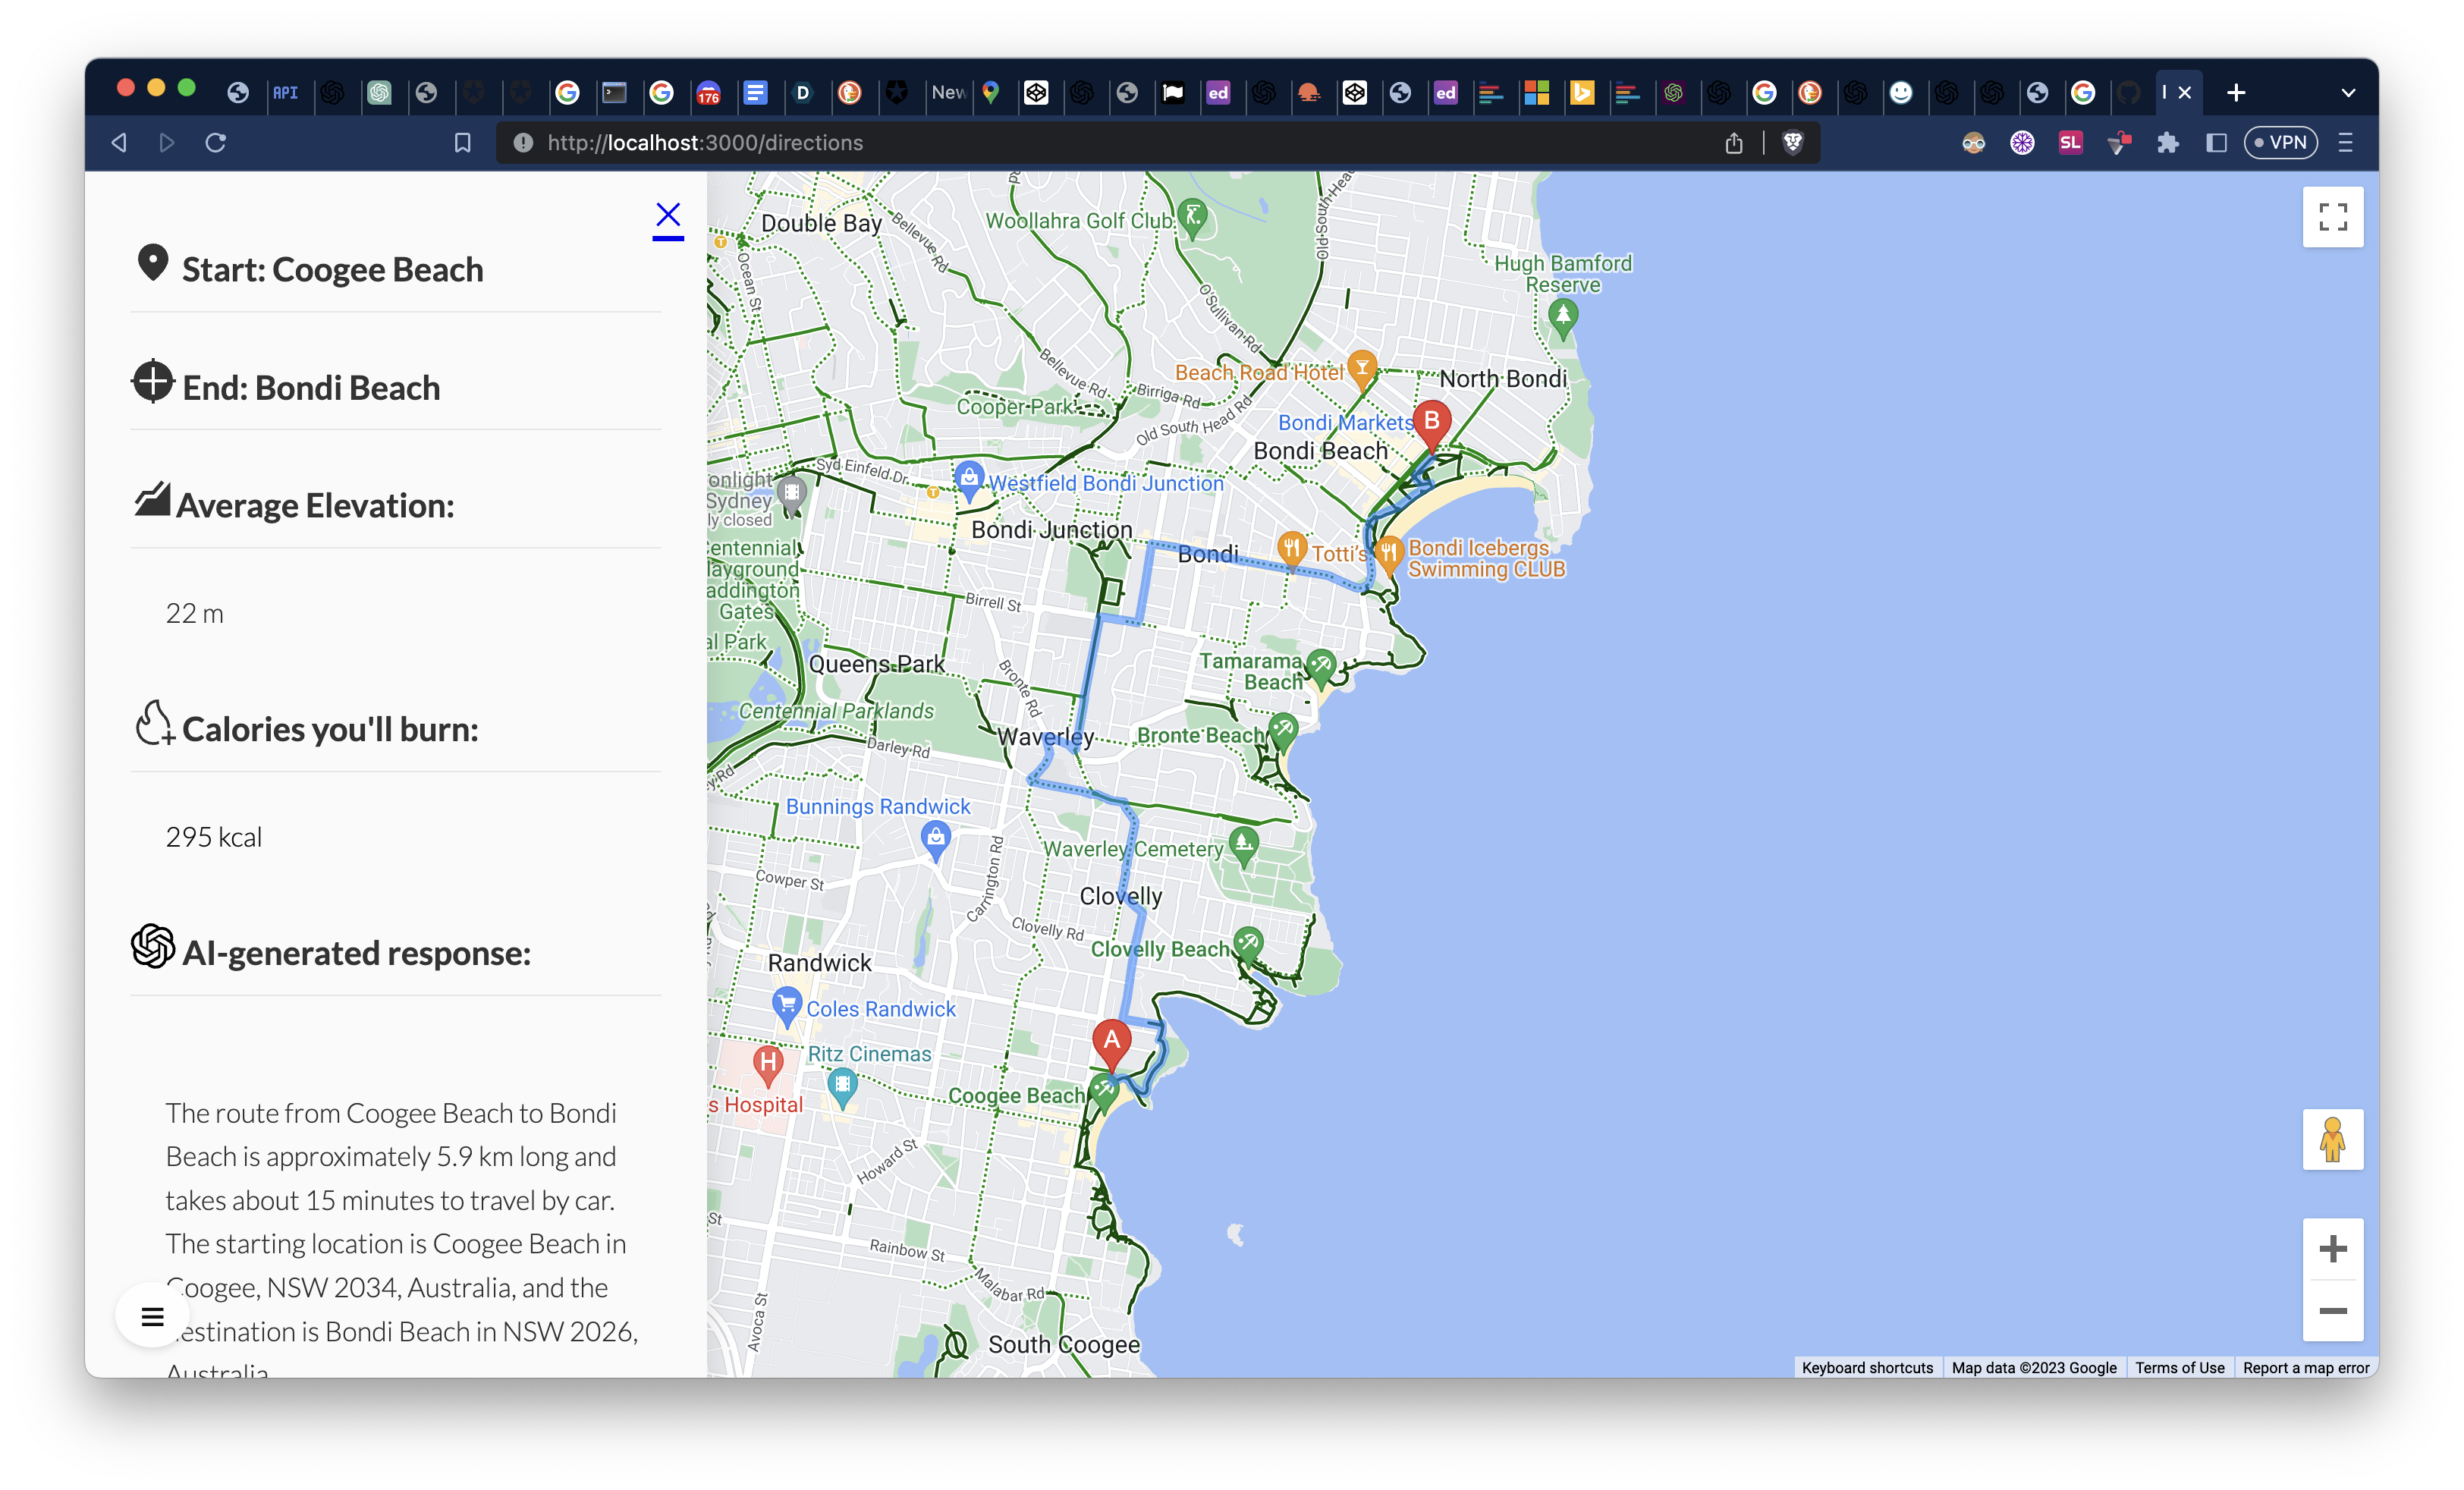Click Report a map error link
Image resolution: width=2464 pixels, height=1490 pixels.
click(2305, 1367)
